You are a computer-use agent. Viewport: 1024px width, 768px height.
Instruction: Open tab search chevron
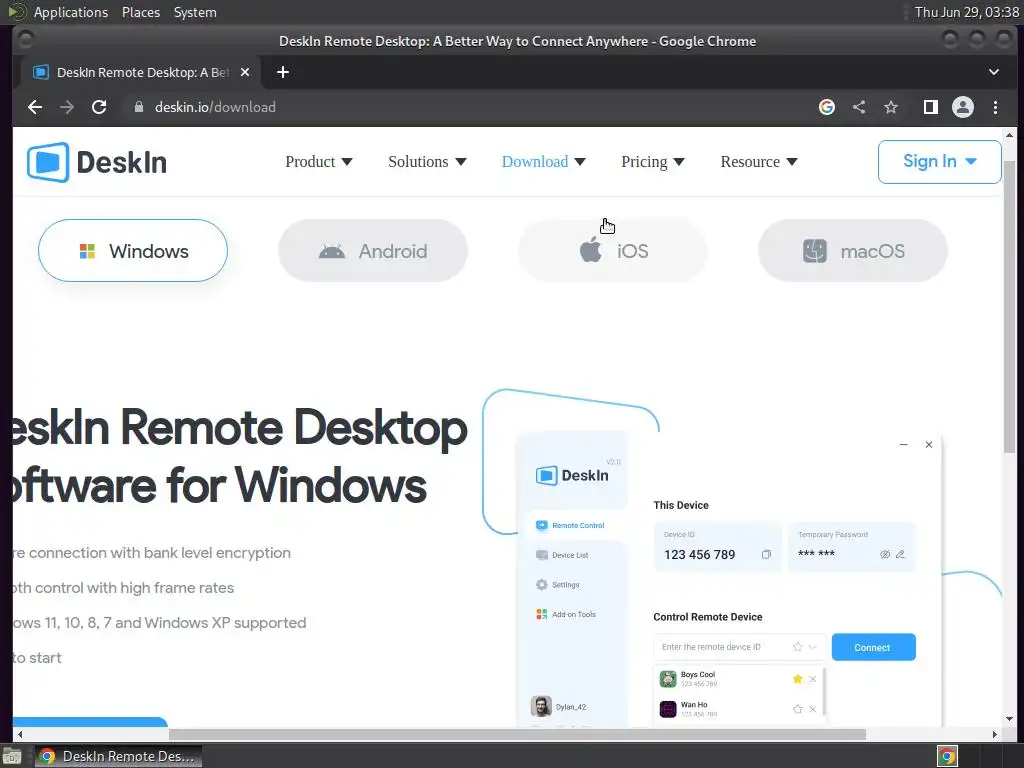click(993, 72)
